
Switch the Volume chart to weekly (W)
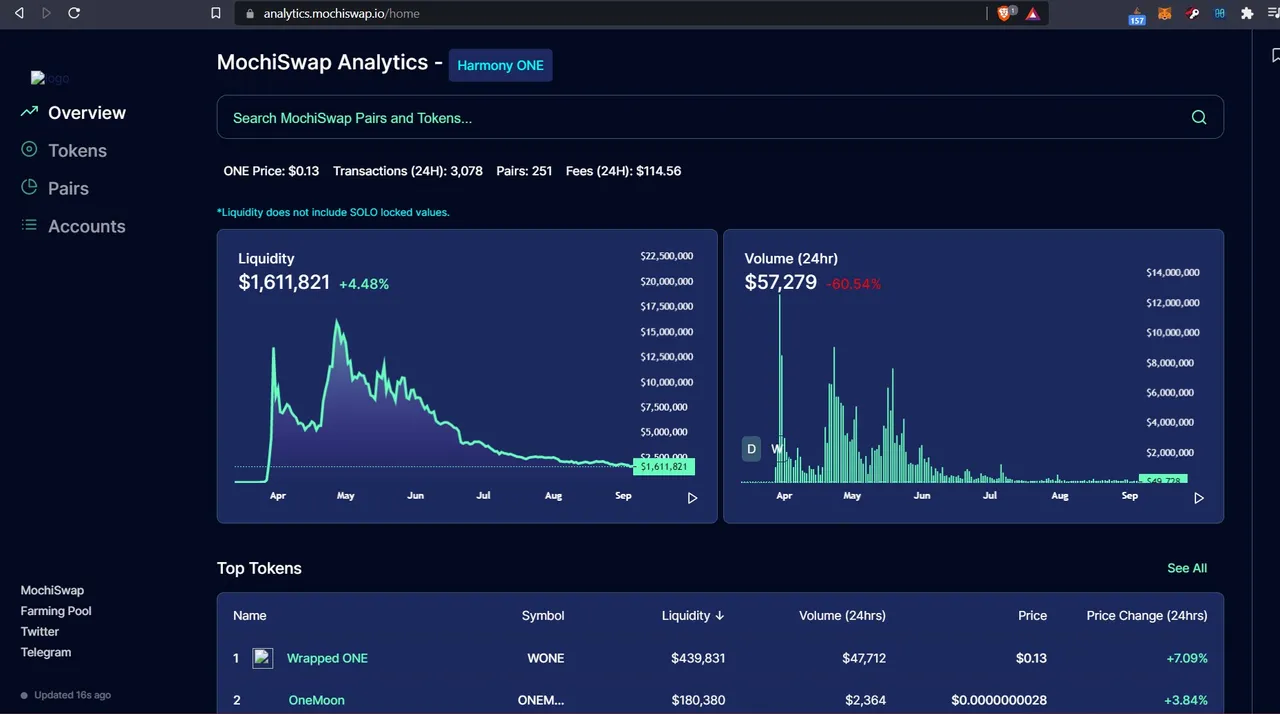click(x=776, y=449)
